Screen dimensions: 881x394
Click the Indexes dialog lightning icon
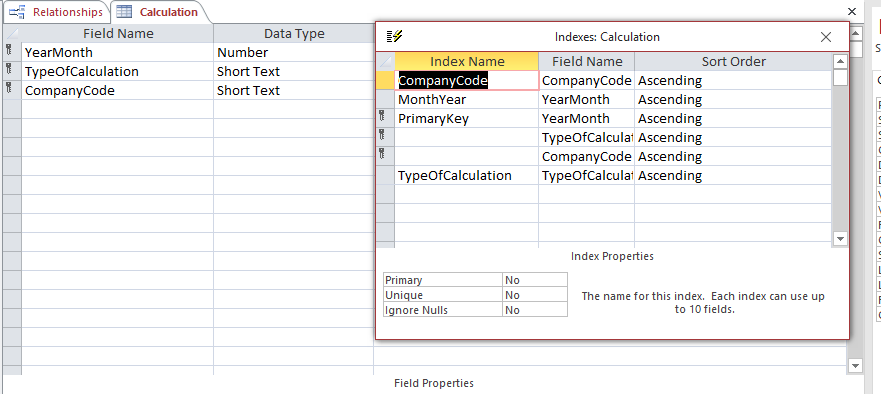[x=394, y=37]
